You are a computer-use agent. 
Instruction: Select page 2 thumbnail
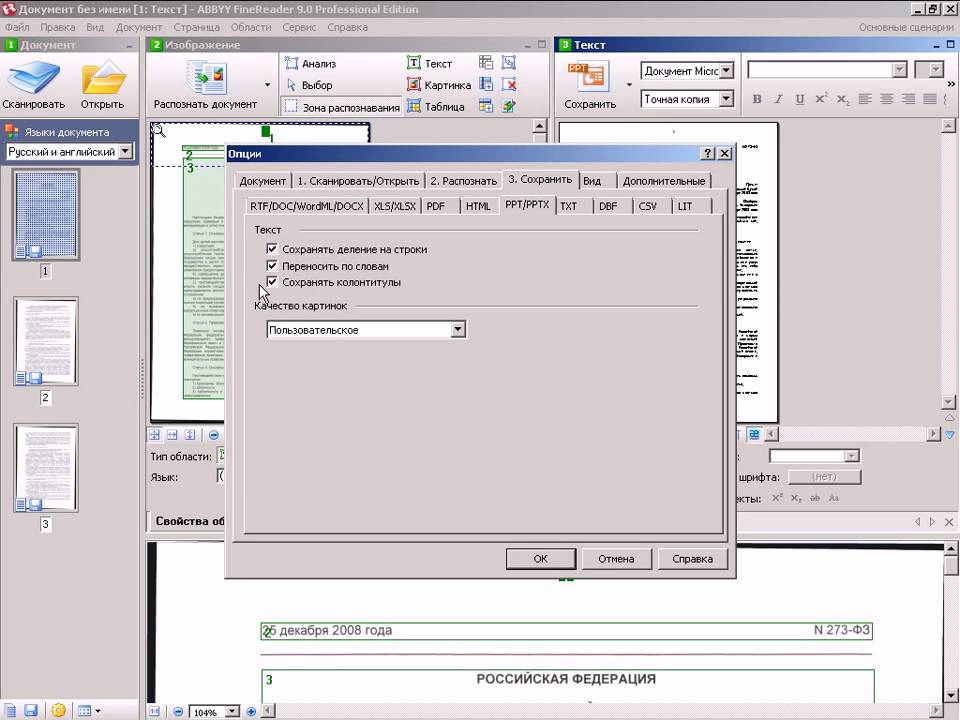coord(46,341)
